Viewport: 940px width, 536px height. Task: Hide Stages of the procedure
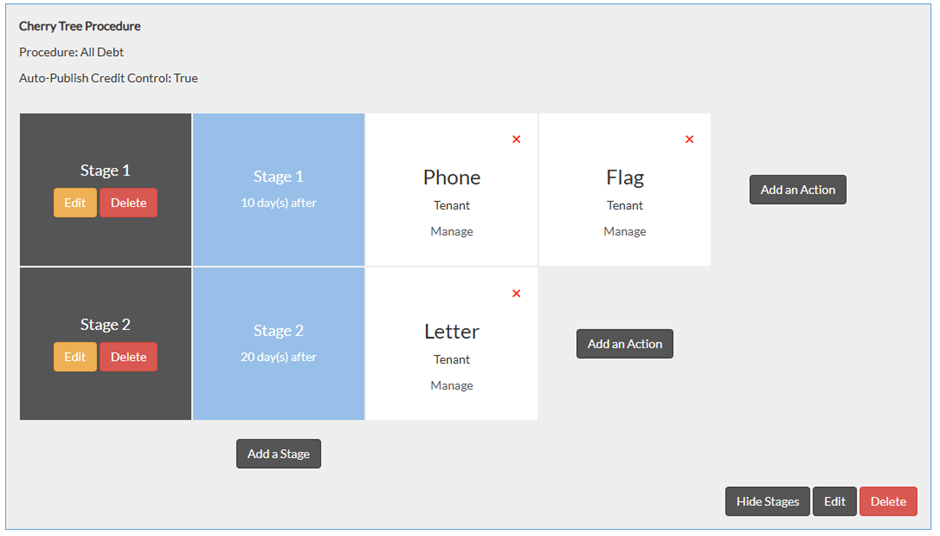tap(767, 502)
